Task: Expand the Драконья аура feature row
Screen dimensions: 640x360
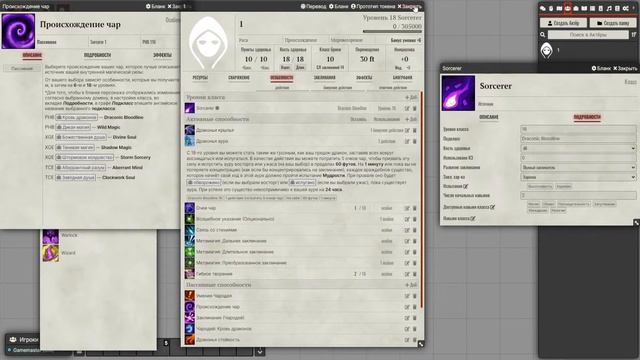Action: click(x=212, y=141)
